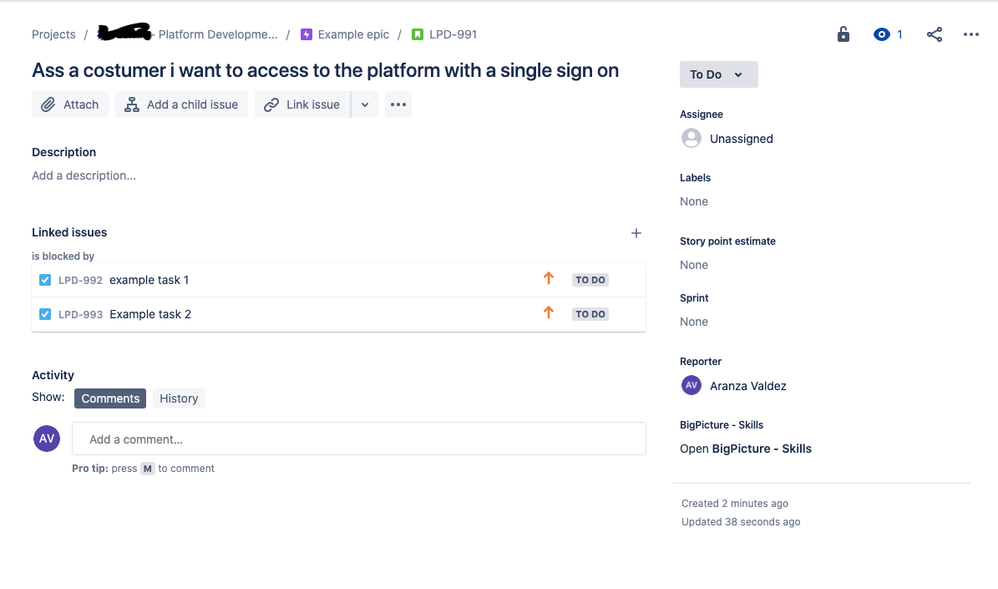The image size is (998, 589).
Task: Click the Add a comment field
Action: pyautogui.click(x=359, y=439)
